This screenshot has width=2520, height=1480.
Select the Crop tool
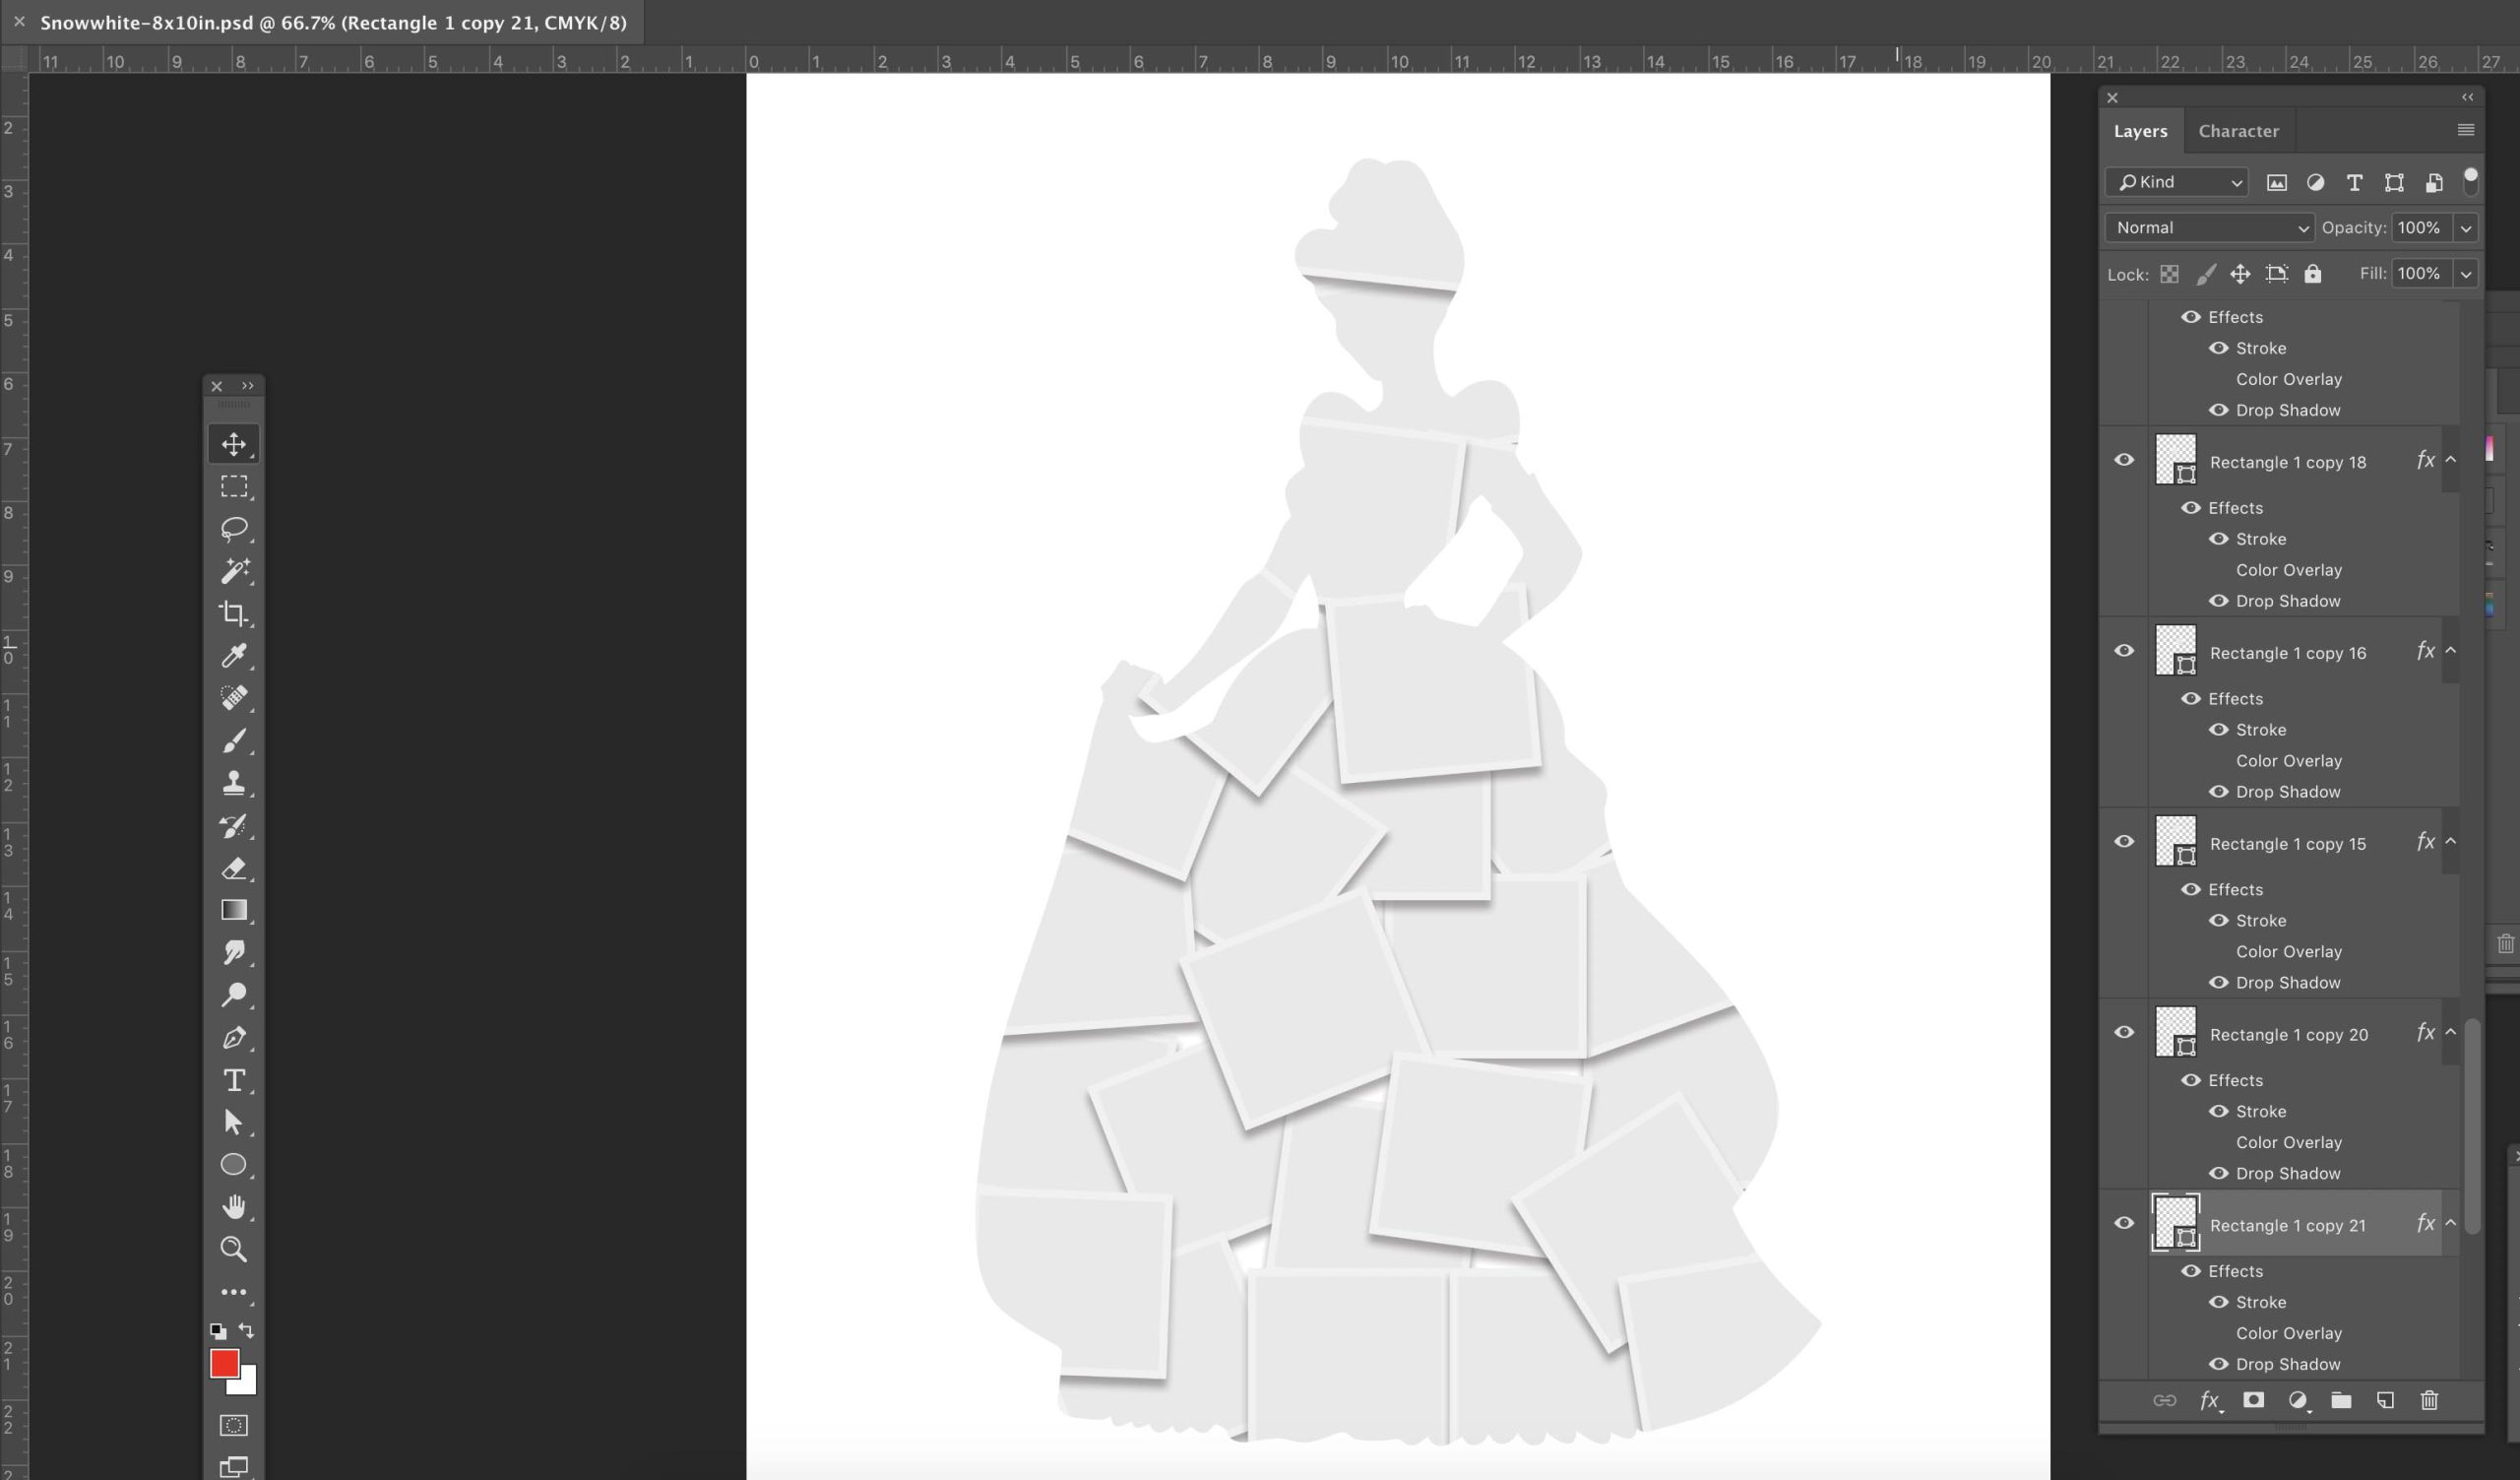pyautogui.click(x=234, y=613)
